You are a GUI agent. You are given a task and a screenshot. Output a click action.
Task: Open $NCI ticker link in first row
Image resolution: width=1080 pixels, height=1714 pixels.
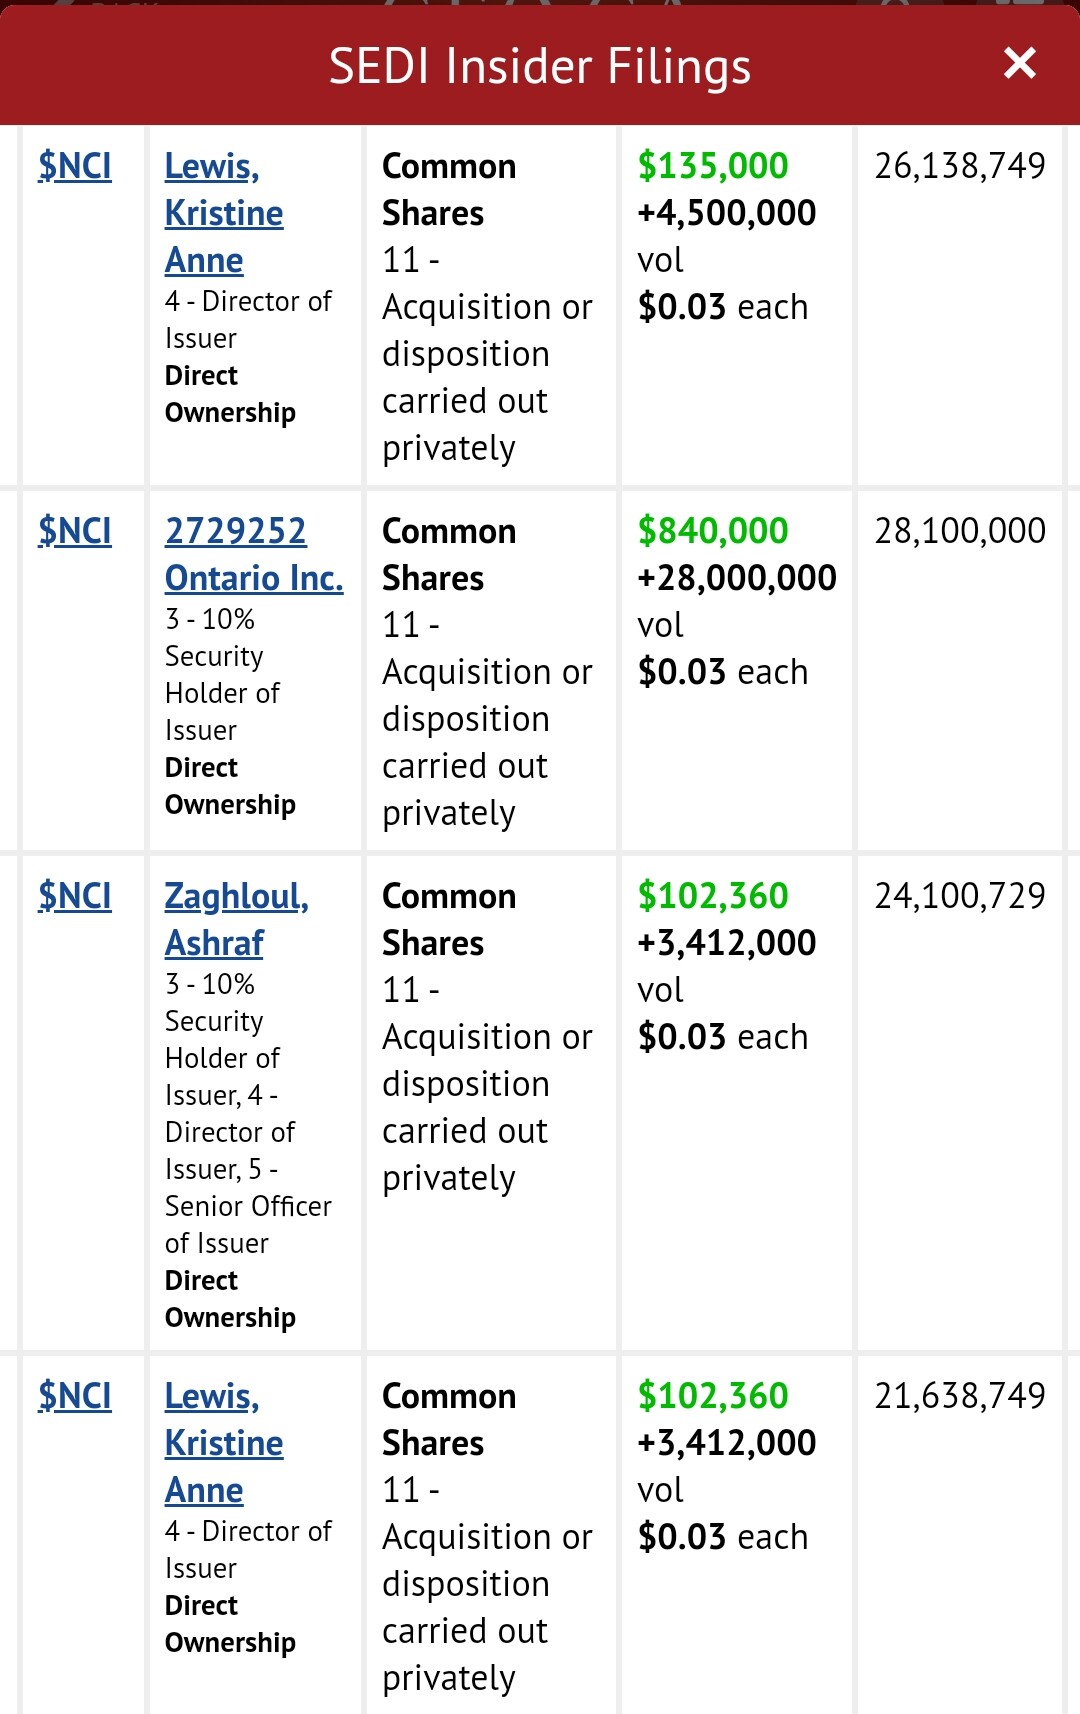tap(75, 166)
